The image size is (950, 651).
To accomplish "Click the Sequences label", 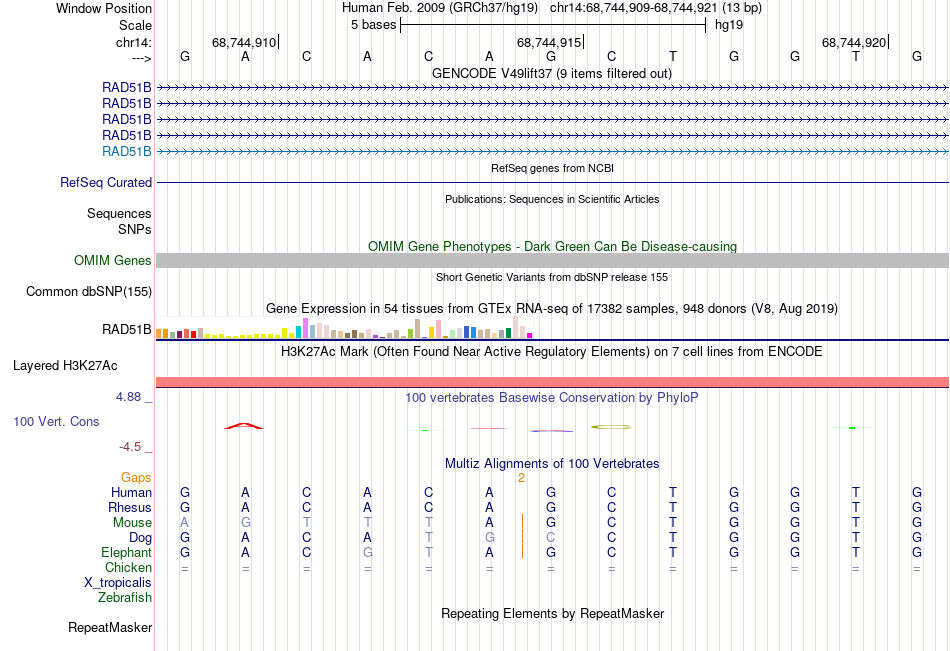I will click(x=119, y=213).
